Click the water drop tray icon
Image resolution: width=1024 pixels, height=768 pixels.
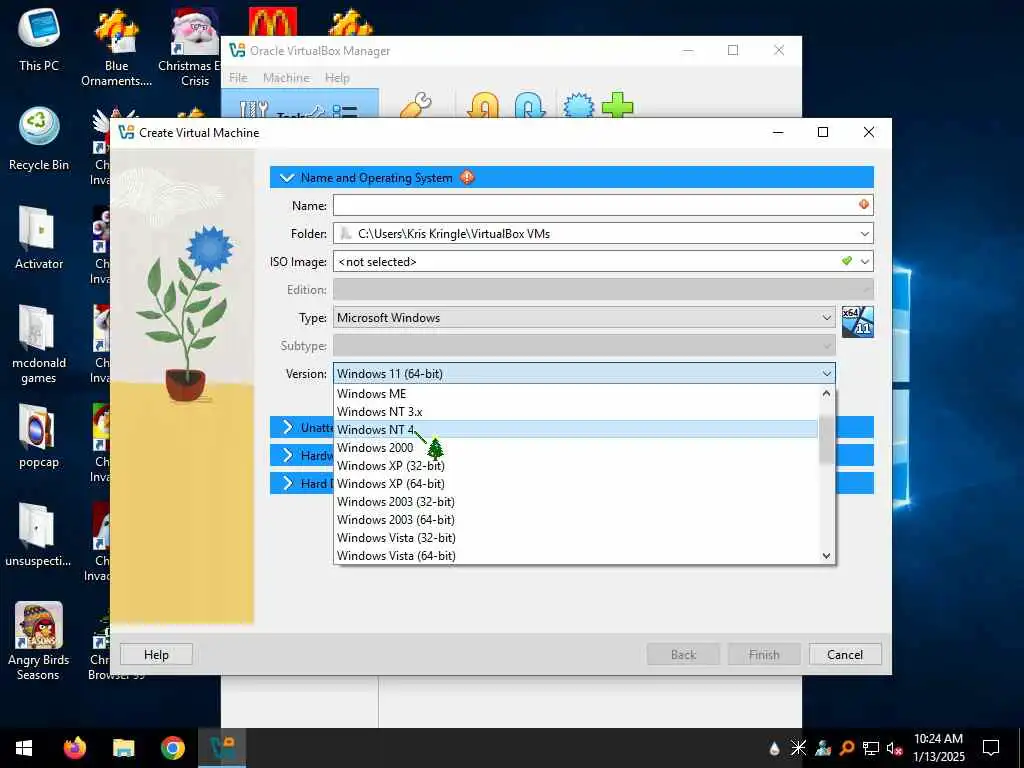click(774, 748)
